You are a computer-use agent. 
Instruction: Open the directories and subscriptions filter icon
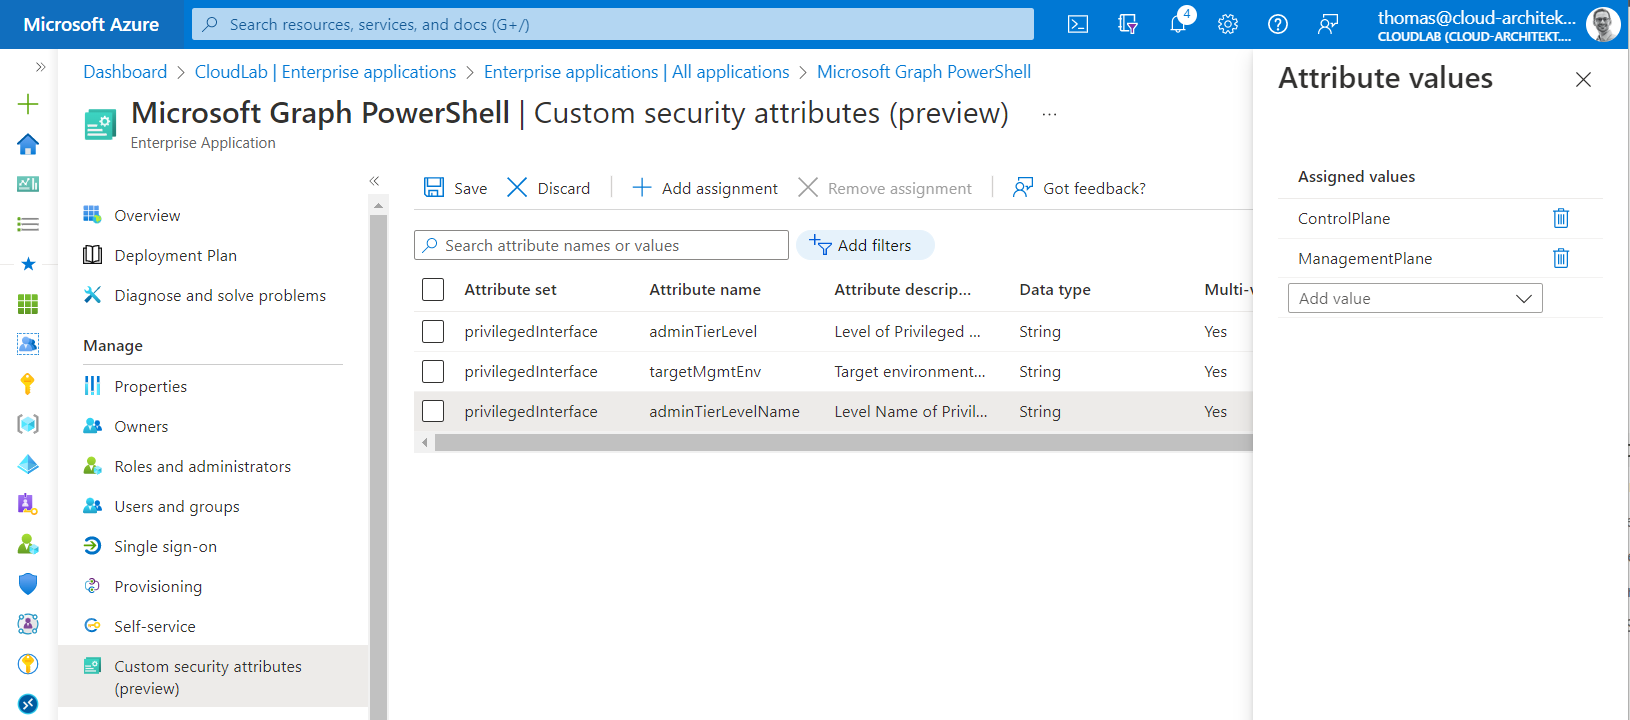click(1128, 24)
